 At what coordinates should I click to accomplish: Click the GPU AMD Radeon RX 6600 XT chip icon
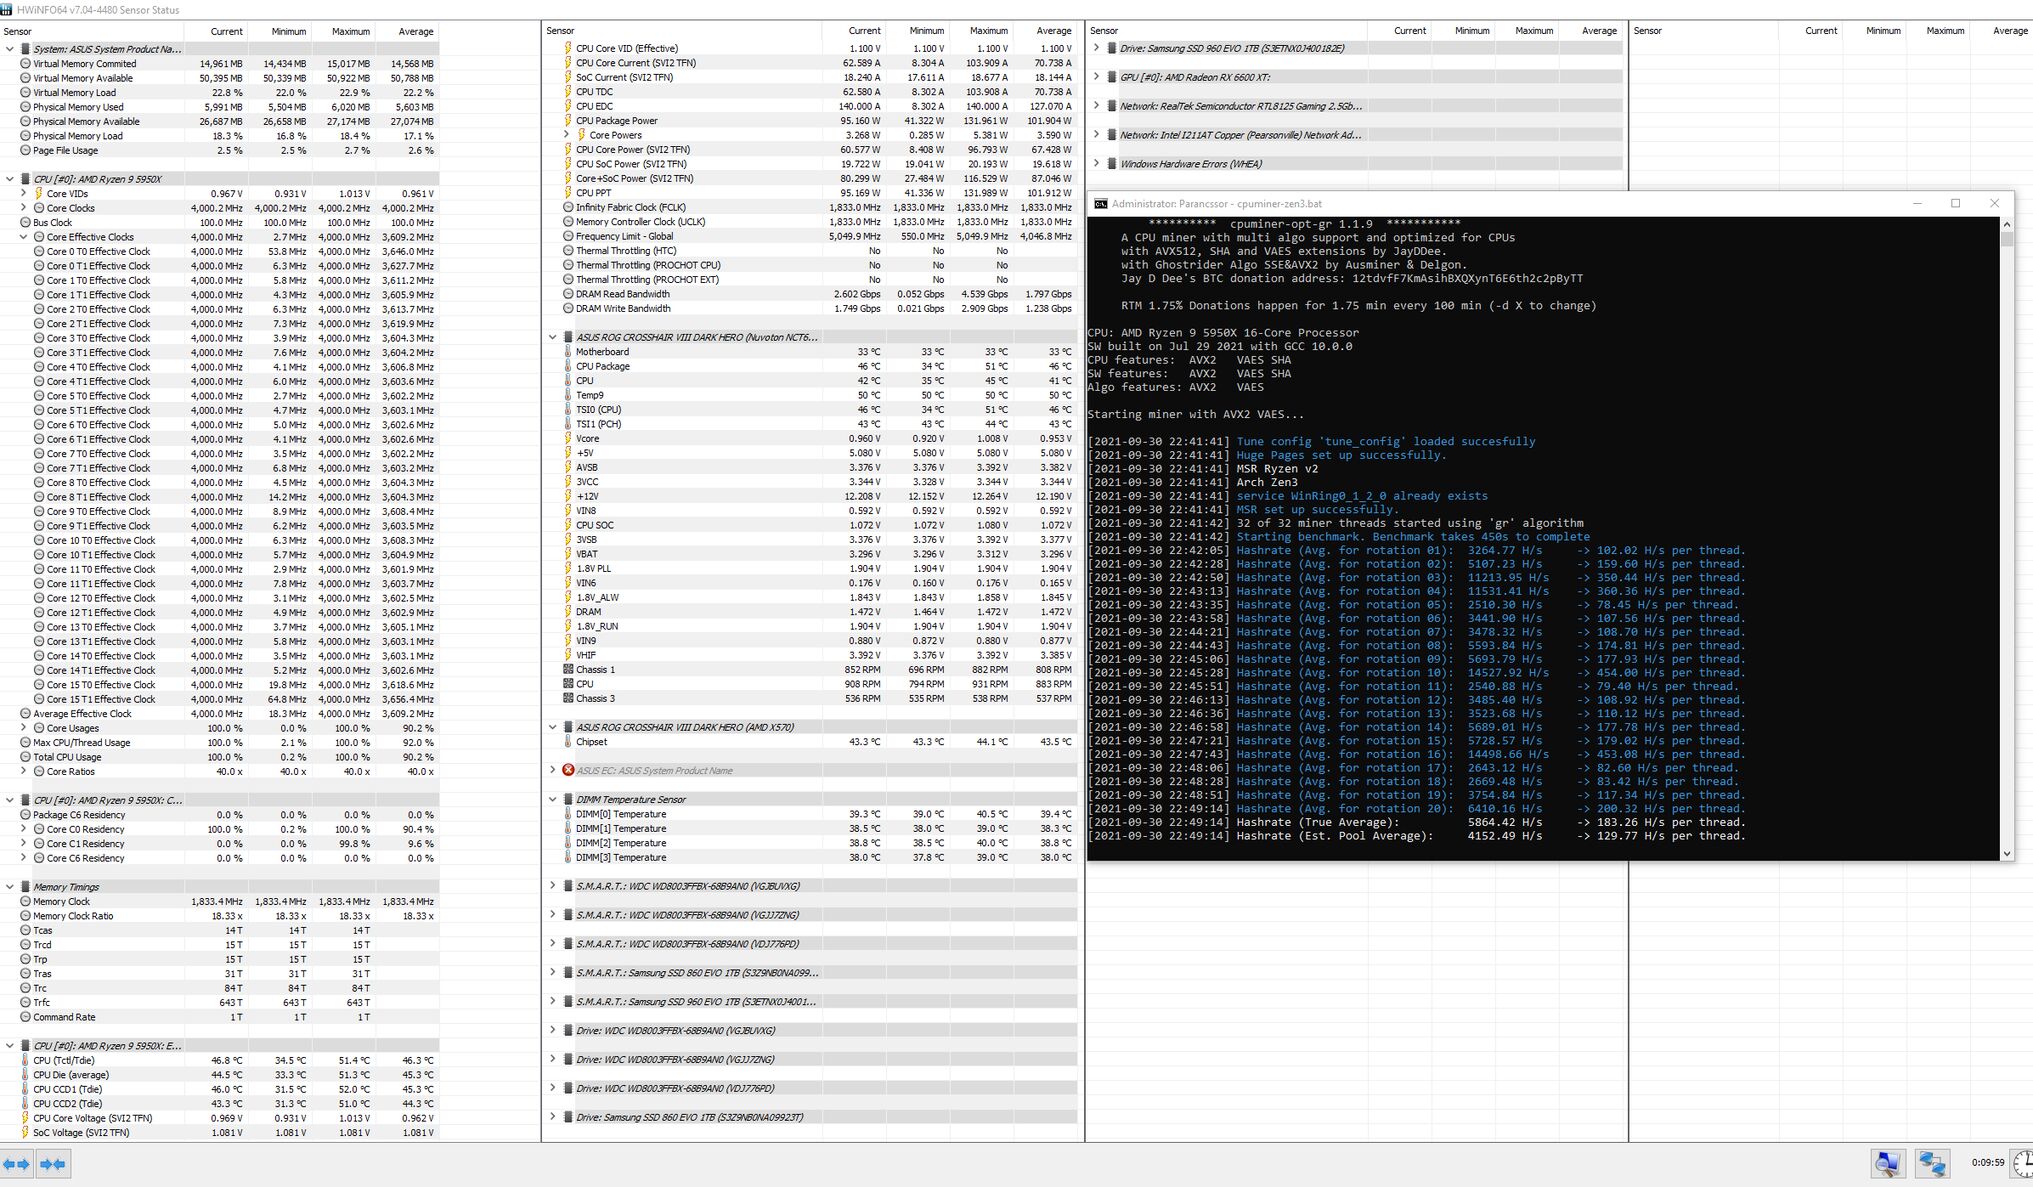[x=1111, y=77]
